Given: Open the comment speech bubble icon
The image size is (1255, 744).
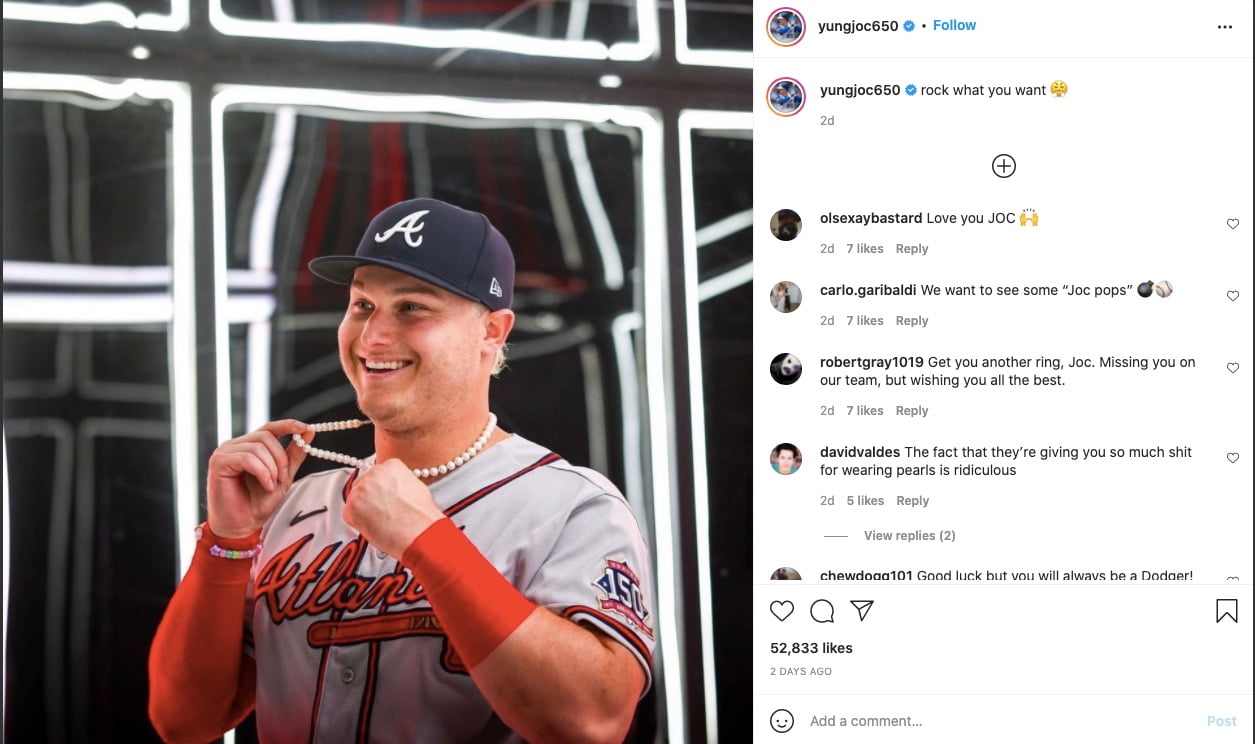Looking at the screenshot, I should point(822,611).
